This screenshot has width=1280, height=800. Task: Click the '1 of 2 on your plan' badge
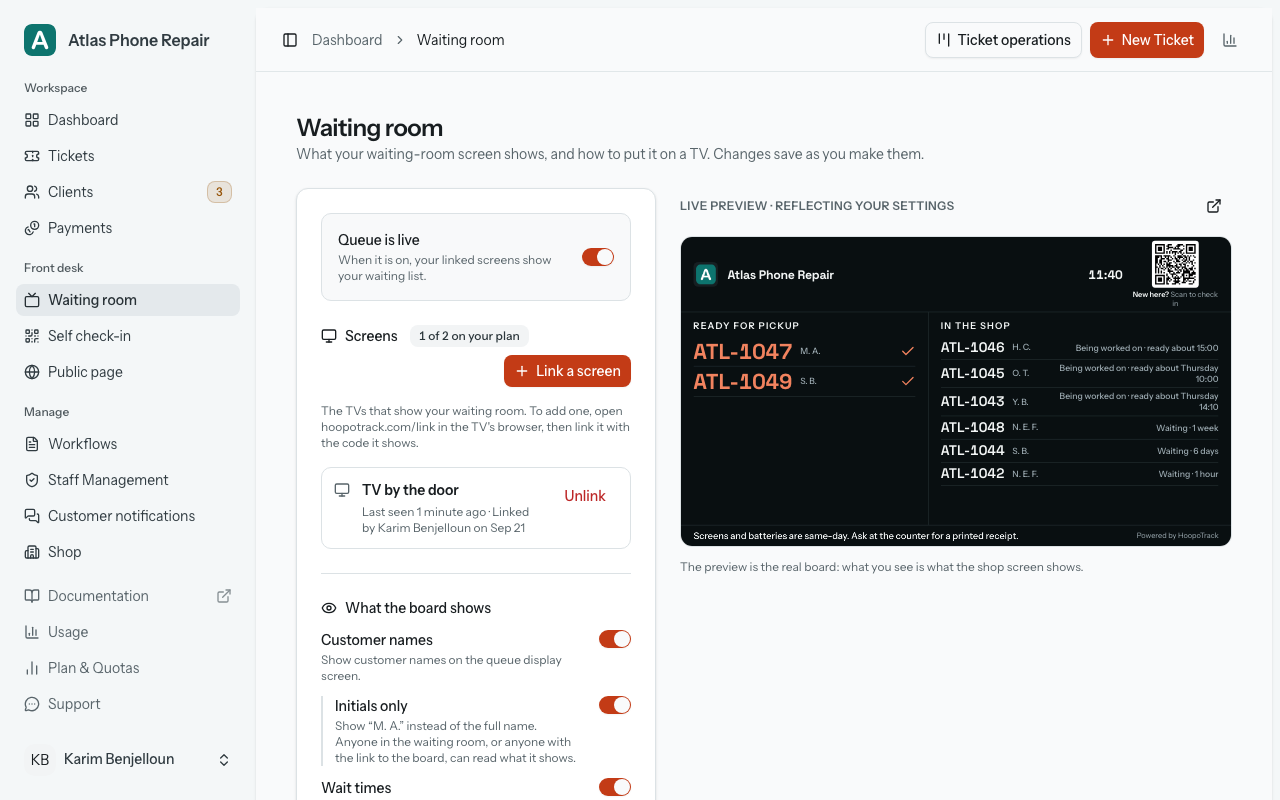tap(469, 336)
